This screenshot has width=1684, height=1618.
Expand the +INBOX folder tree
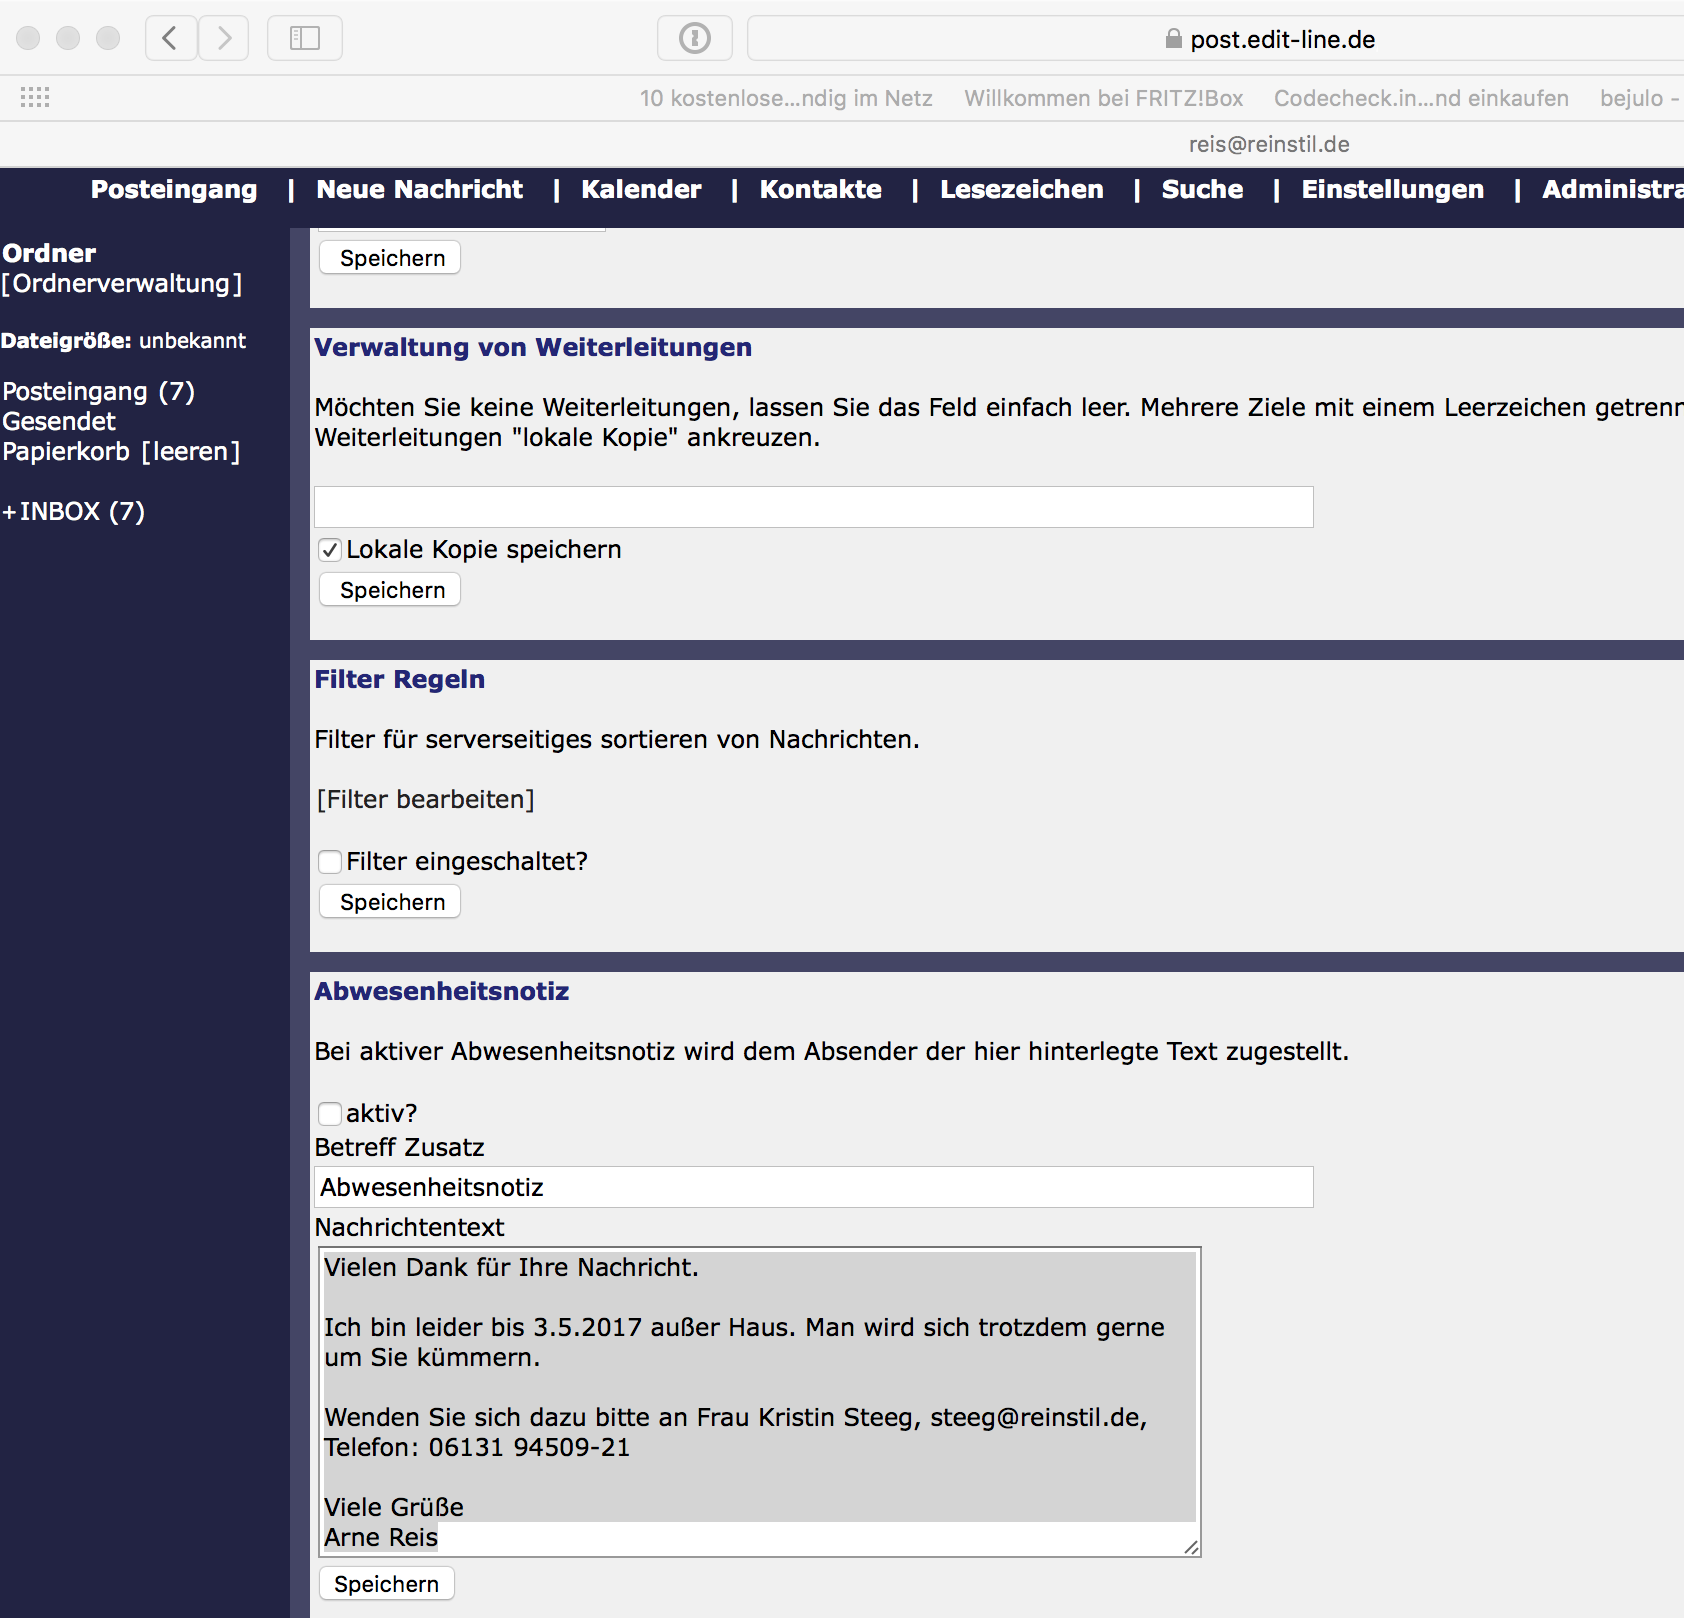tap(9, 512)
